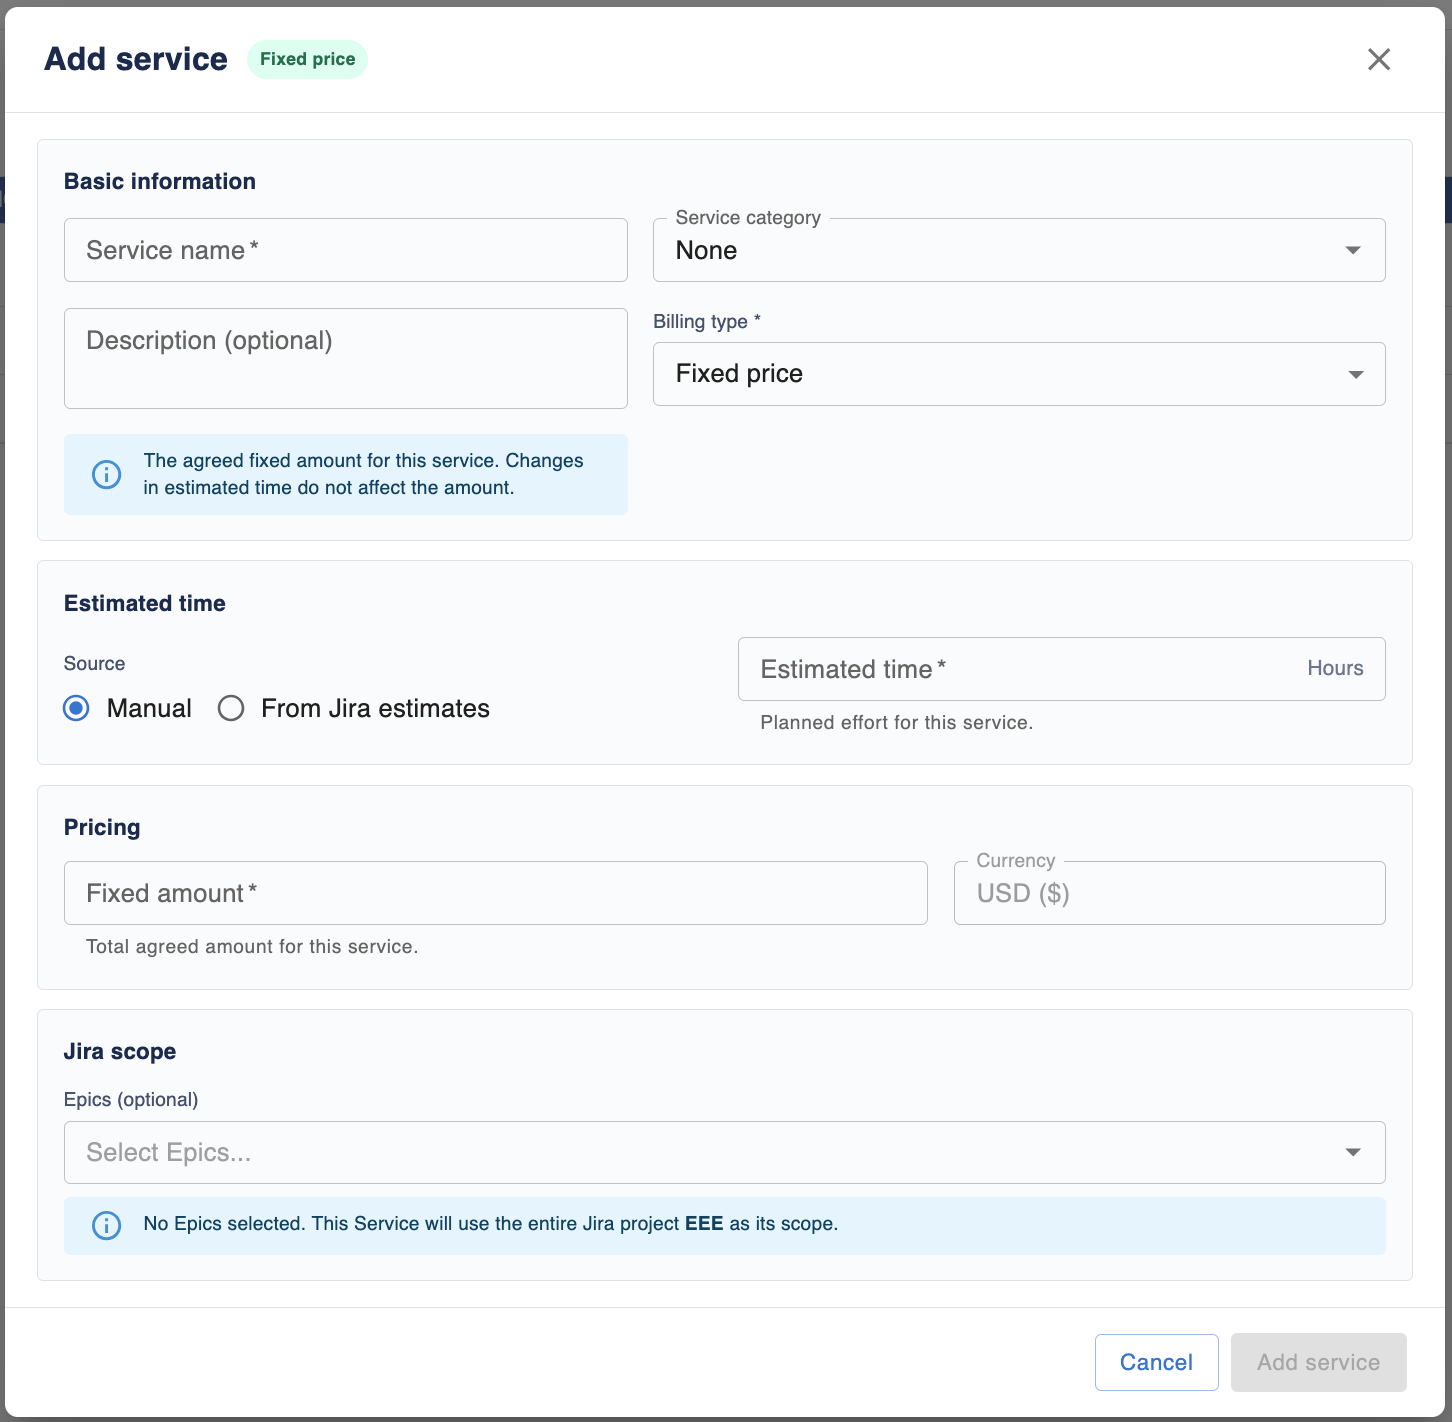Click the info icon beside fixed amount note
Viewport: 1452px width, 1422px height.
106,474
